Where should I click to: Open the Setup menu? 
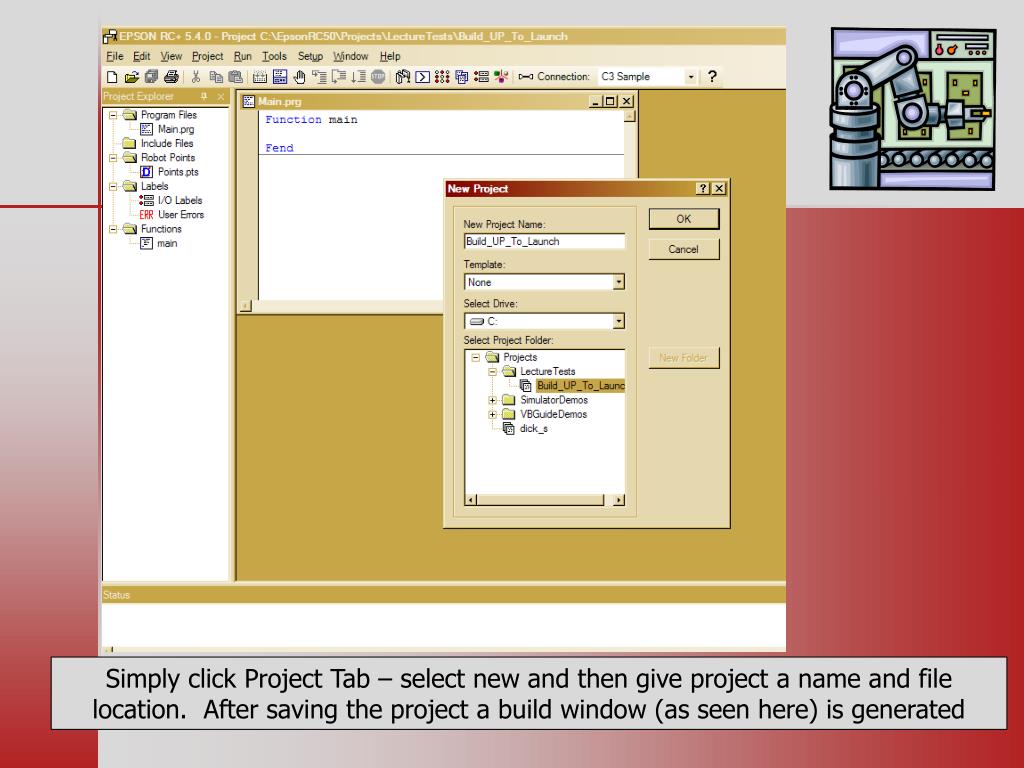click(x=310, y=57)
